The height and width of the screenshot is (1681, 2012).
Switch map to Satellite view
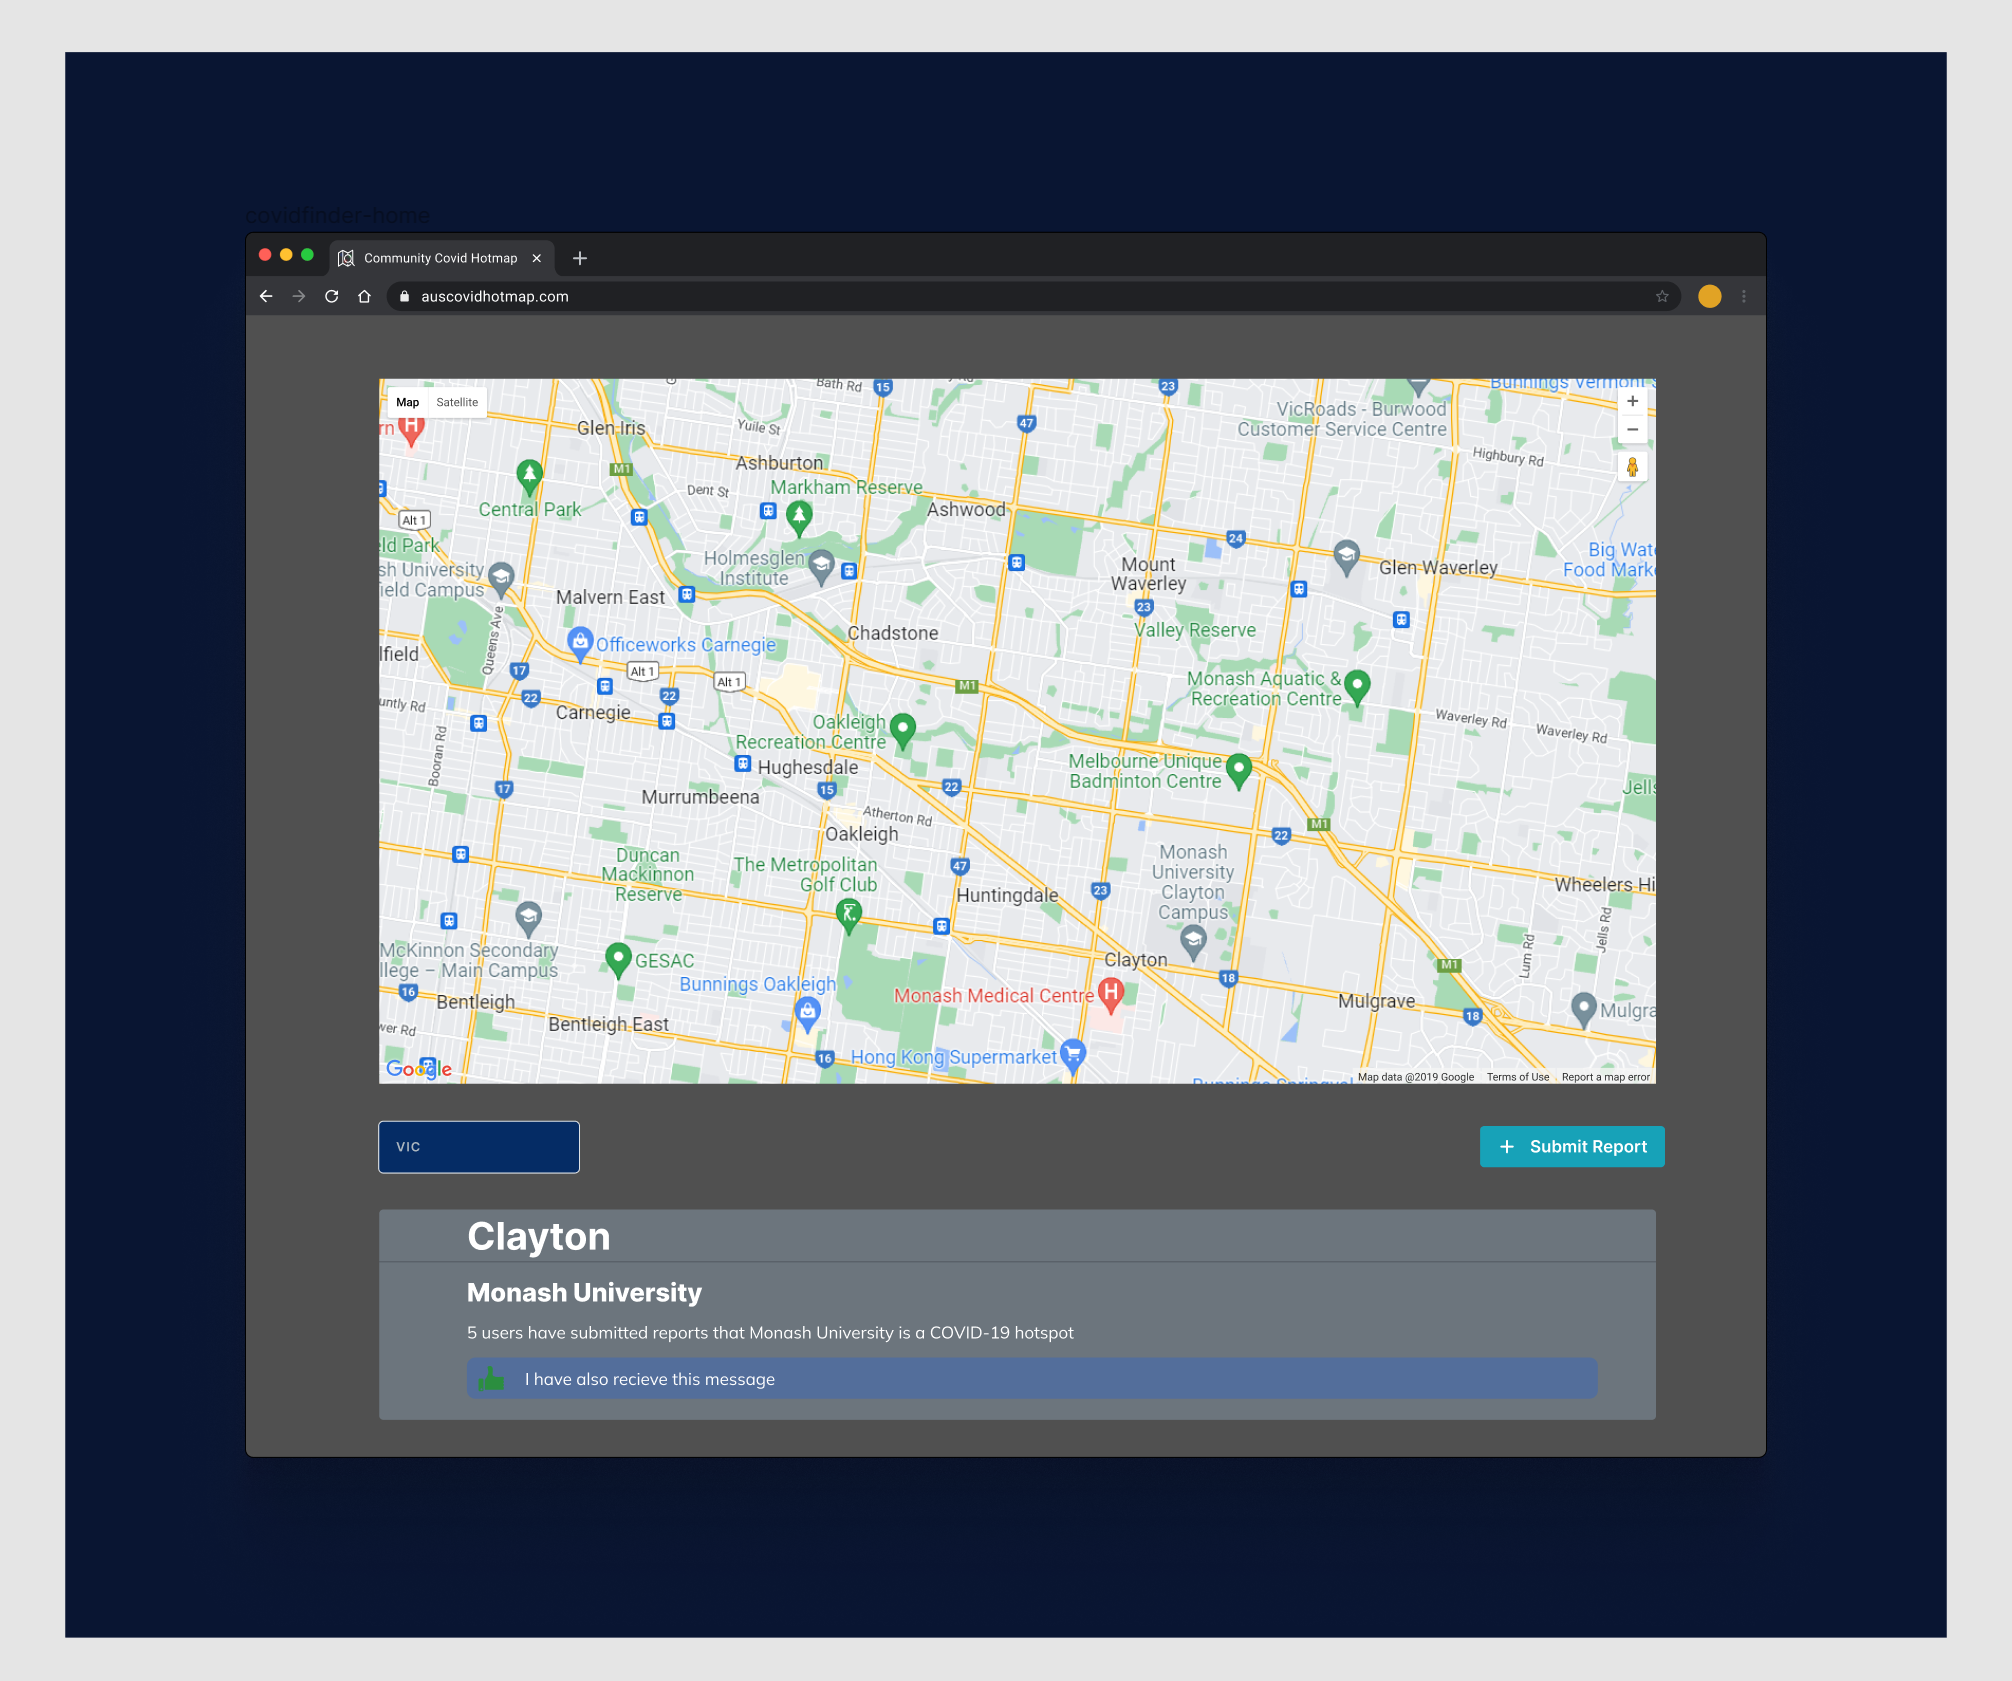457,402
